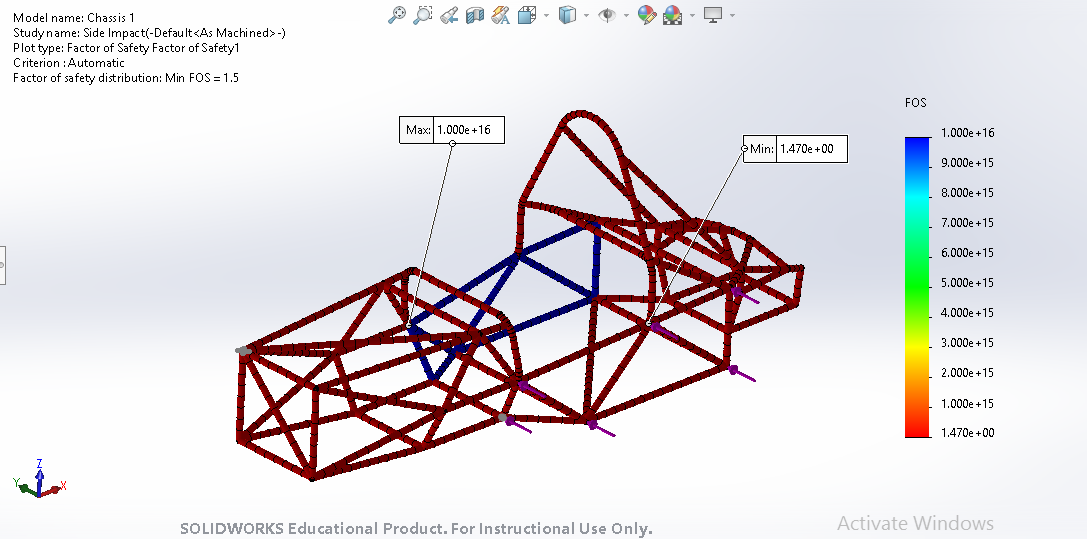Click the legend value 9.000e+15

coord(967,163)
